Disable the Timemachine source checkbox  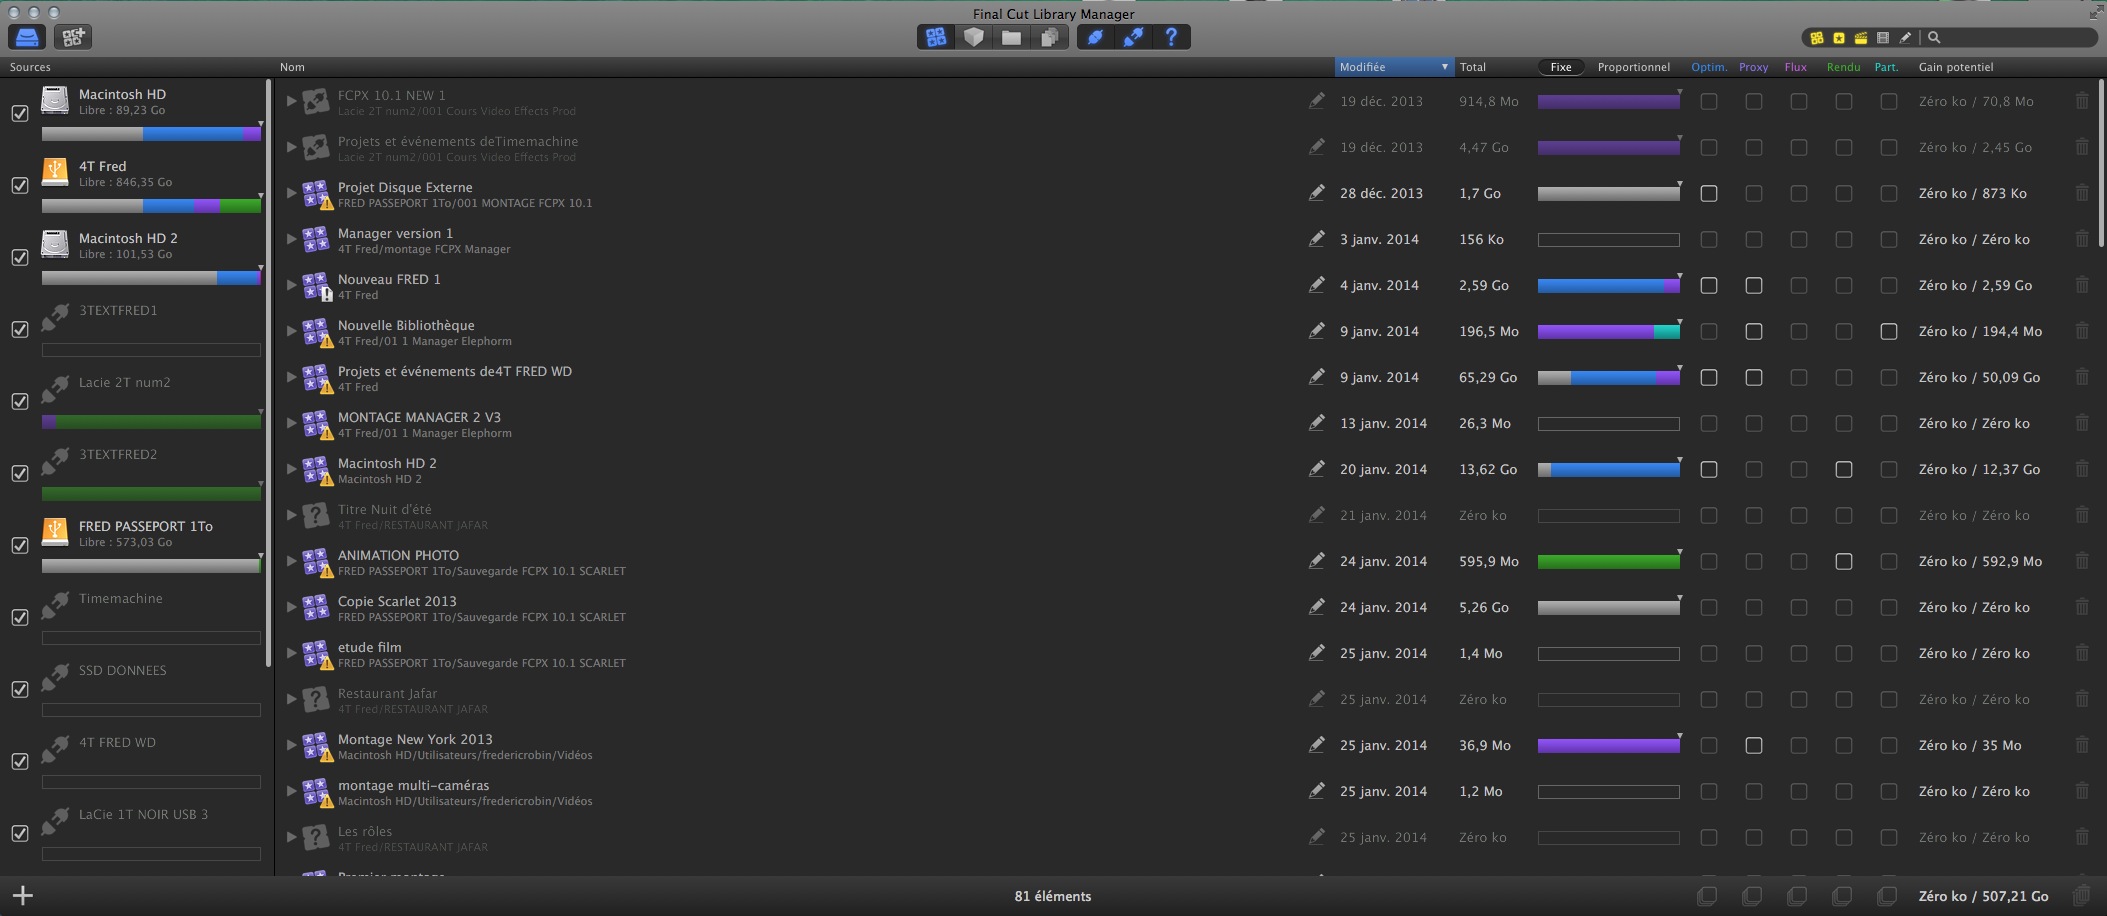(x=20, y=617)
